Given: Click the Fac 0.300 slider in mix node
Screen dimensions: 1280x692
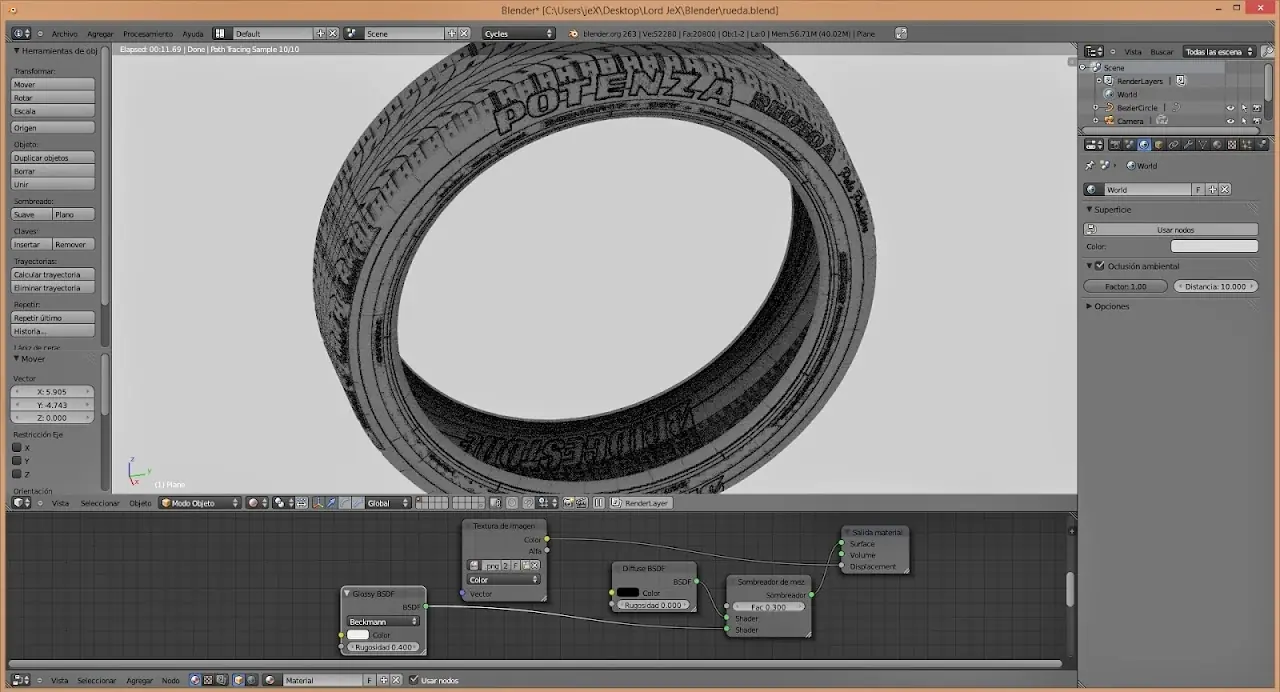Looking at the screenshot, I should pyautogui.click(x=768, y=607).
